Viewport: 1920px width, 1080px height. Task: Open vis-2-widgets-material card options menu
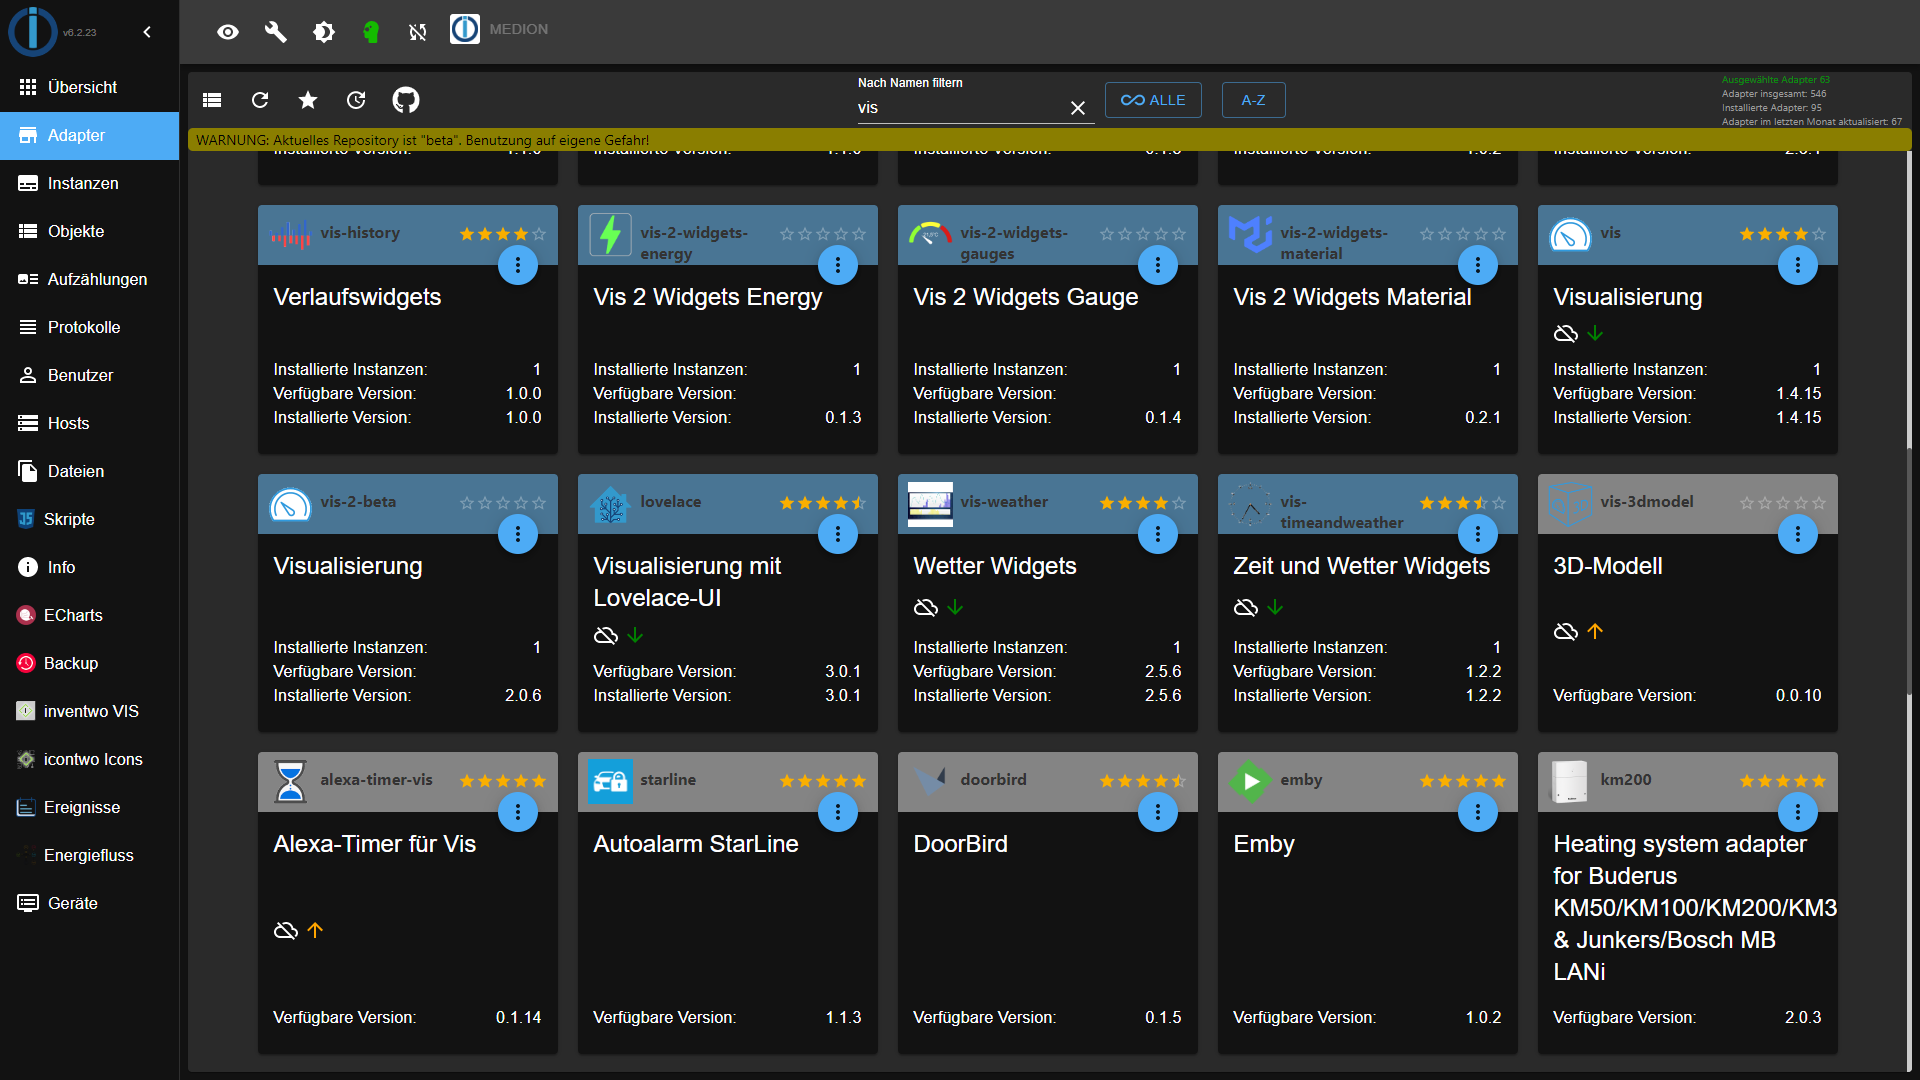click(1478, 265)
